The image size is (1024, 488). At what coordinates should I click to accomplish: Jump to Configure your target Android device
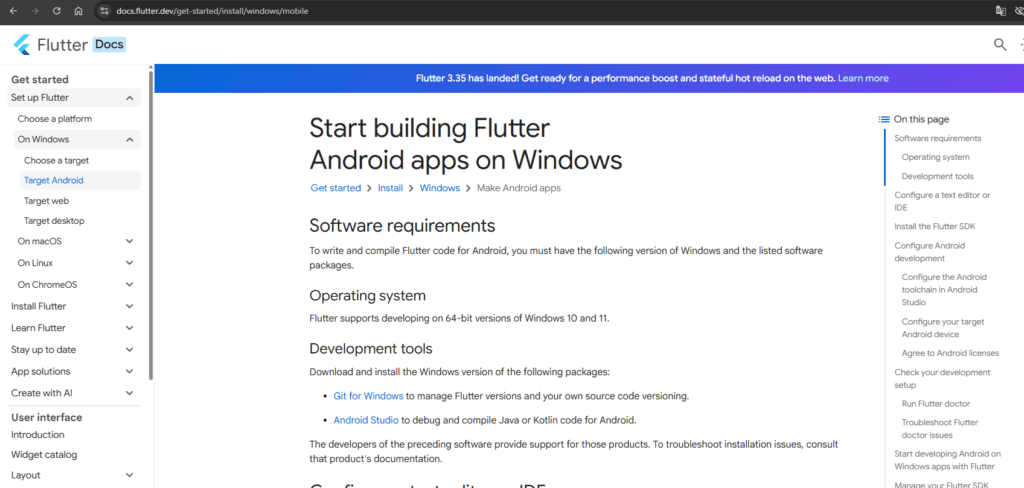click(x=943, y=328)
